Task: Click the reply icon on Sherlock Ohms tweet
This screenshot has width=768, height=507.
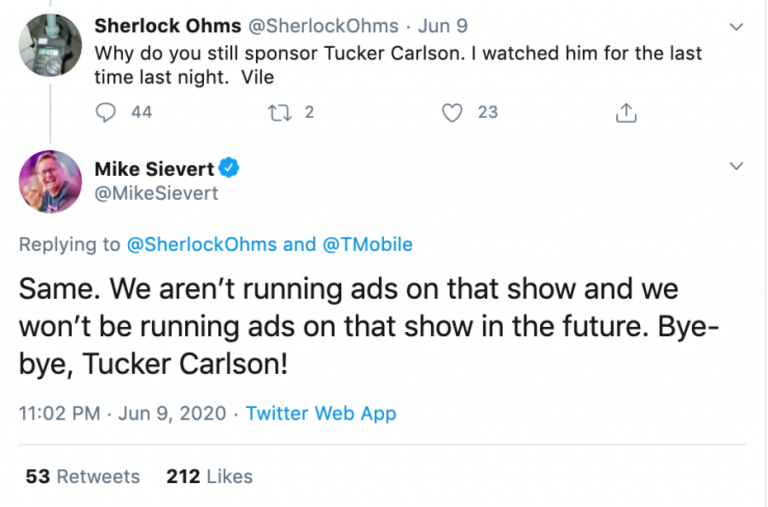Action: [x=106, y=113]
